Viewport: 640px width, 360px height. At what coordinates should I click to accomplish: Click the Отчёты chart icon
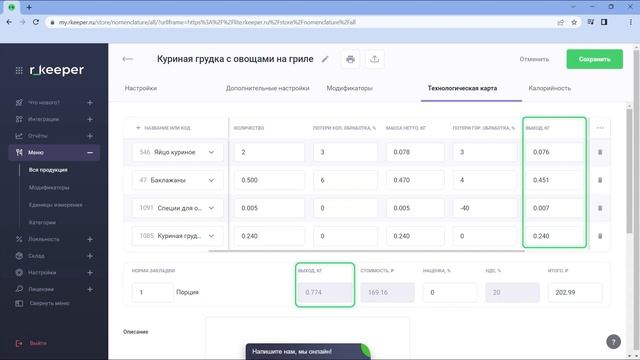coord(19,136)
